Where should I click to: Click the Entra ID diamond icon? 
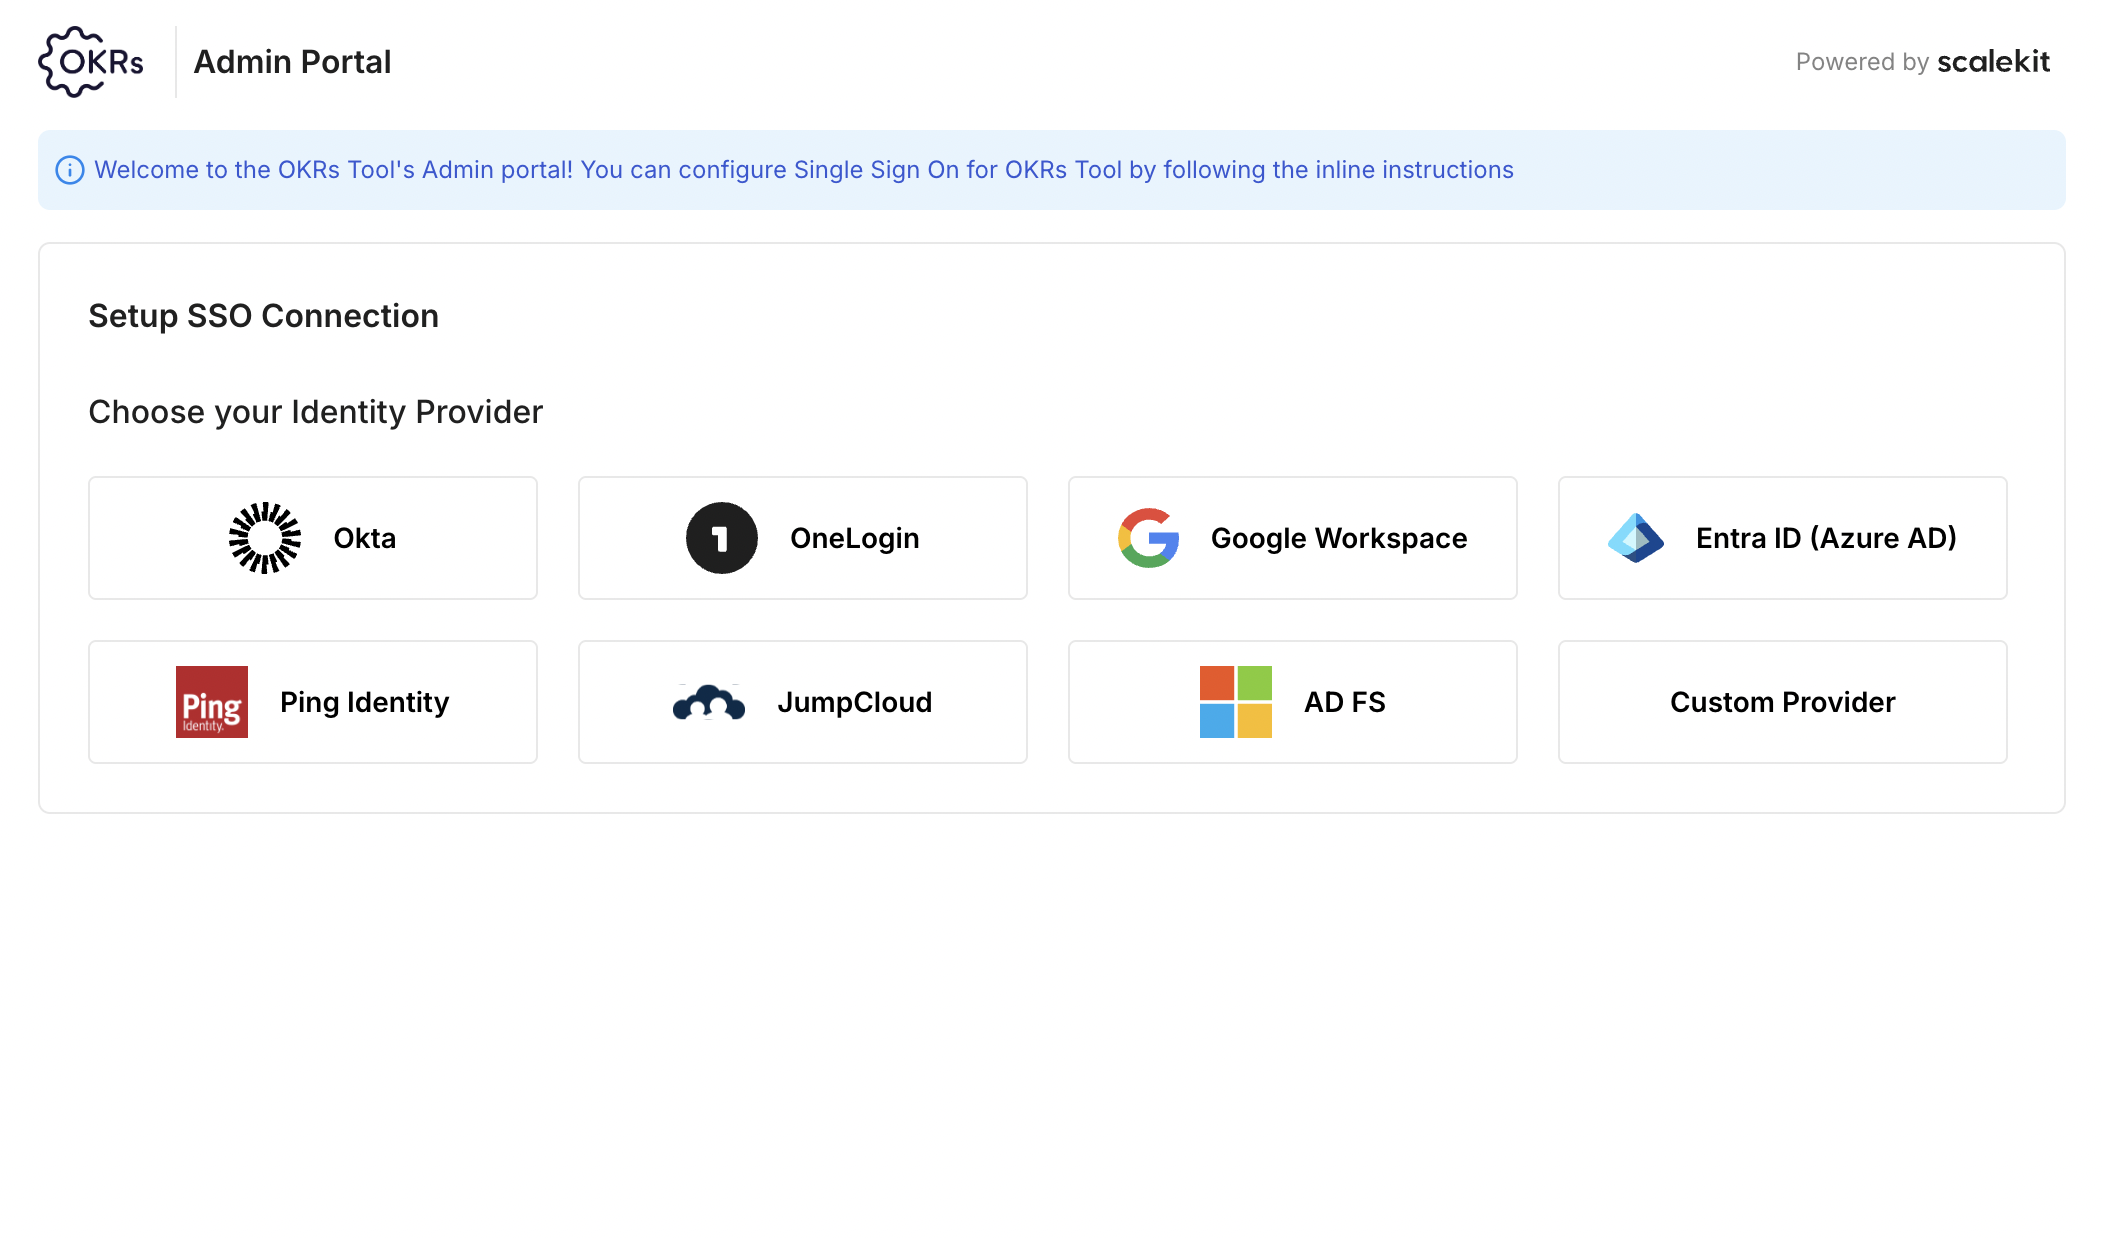1636,538
